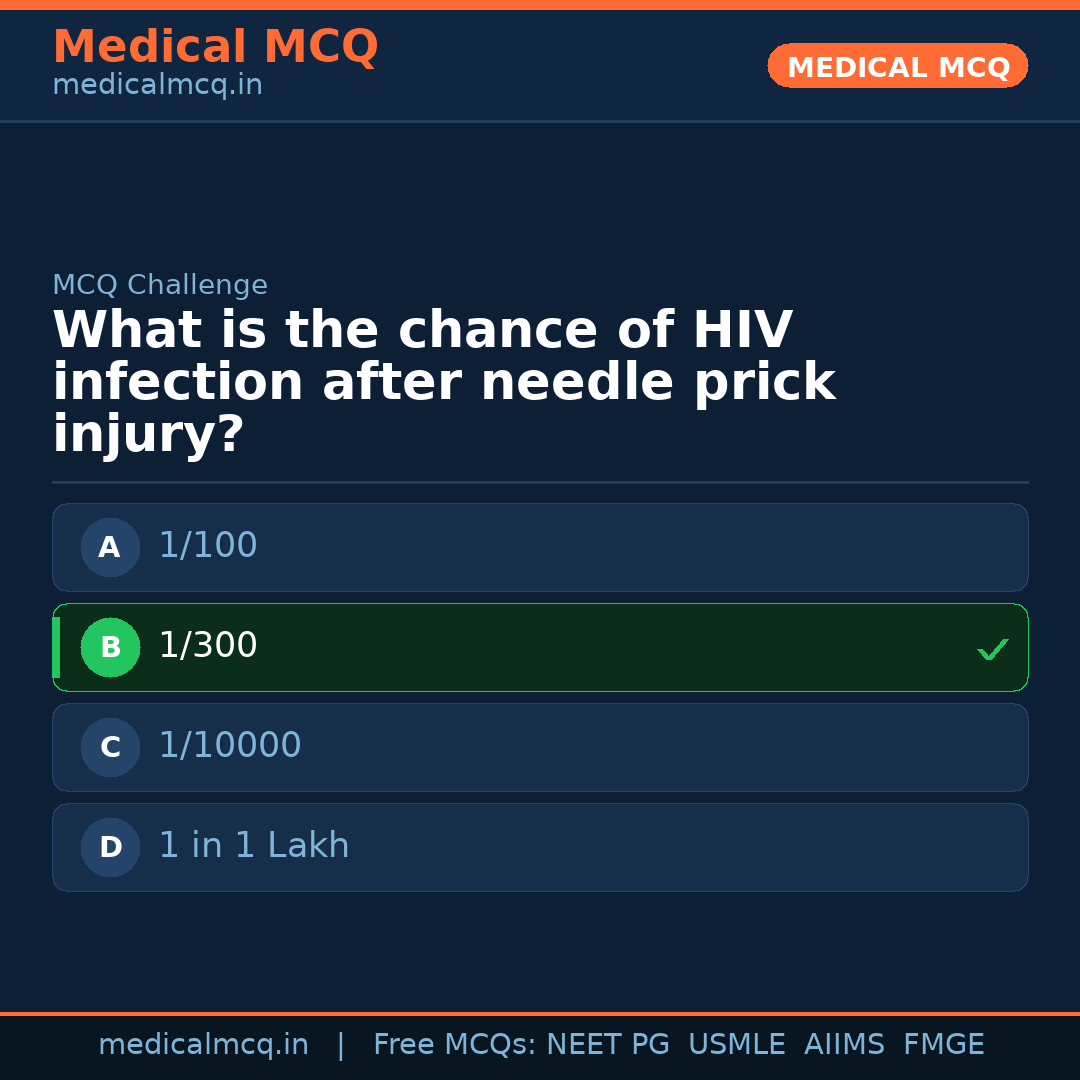This screenshot has height=1080, width=1080.
Task: Click AIIMS in the footer
Action: tap(844, 1045)
